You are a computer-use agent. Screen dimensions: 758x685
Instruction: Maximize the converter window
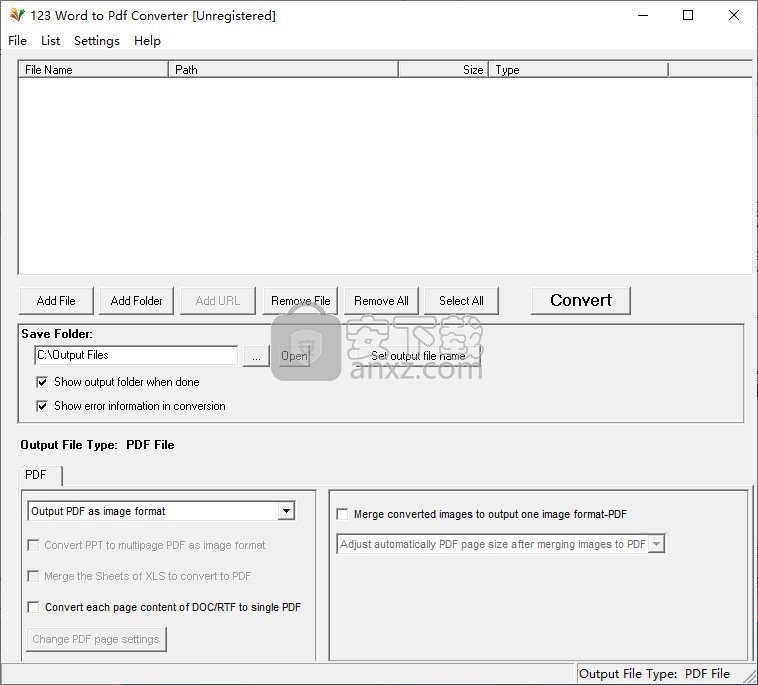(688, 15)
